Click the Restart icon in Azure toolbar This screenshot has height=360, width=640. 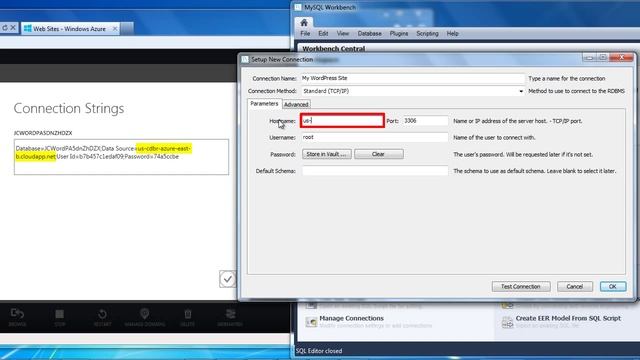(102, 314)
